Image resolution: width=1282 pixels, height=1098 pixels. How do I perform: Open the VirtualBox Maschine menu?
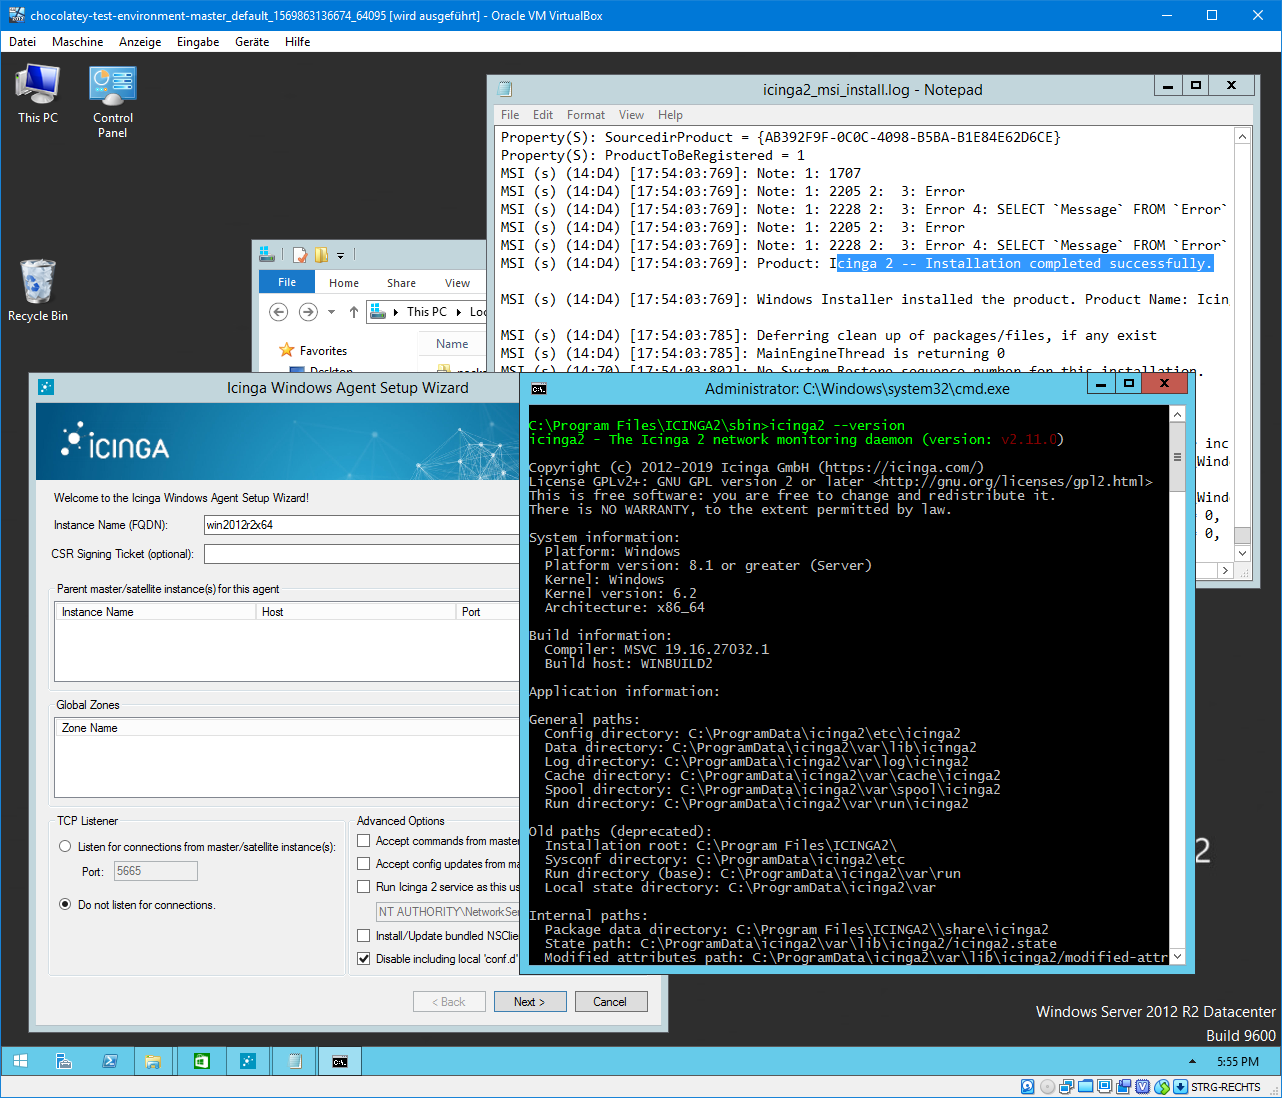tap(78, 42)
